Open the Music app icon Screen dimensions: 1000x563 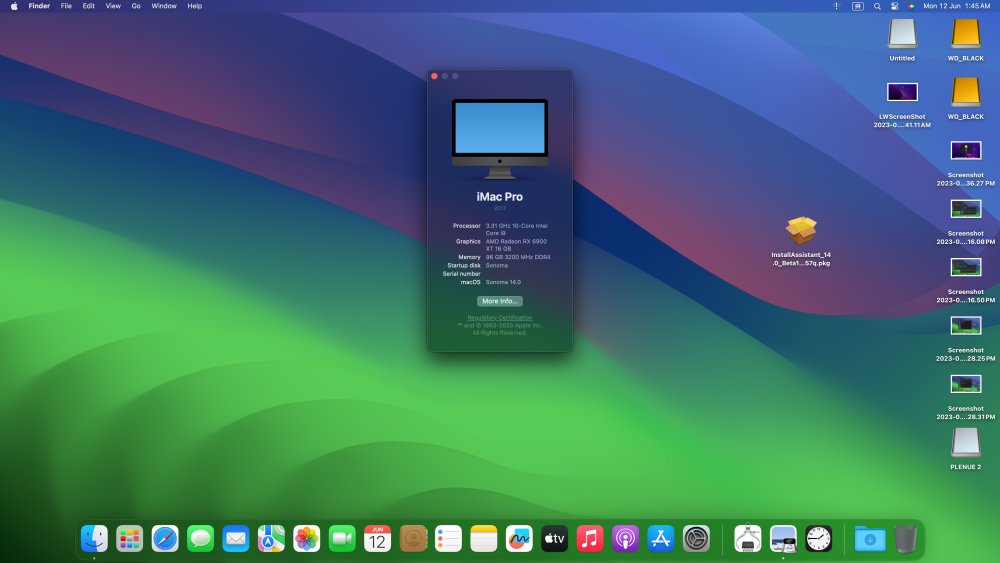click(x=590, y=539)
